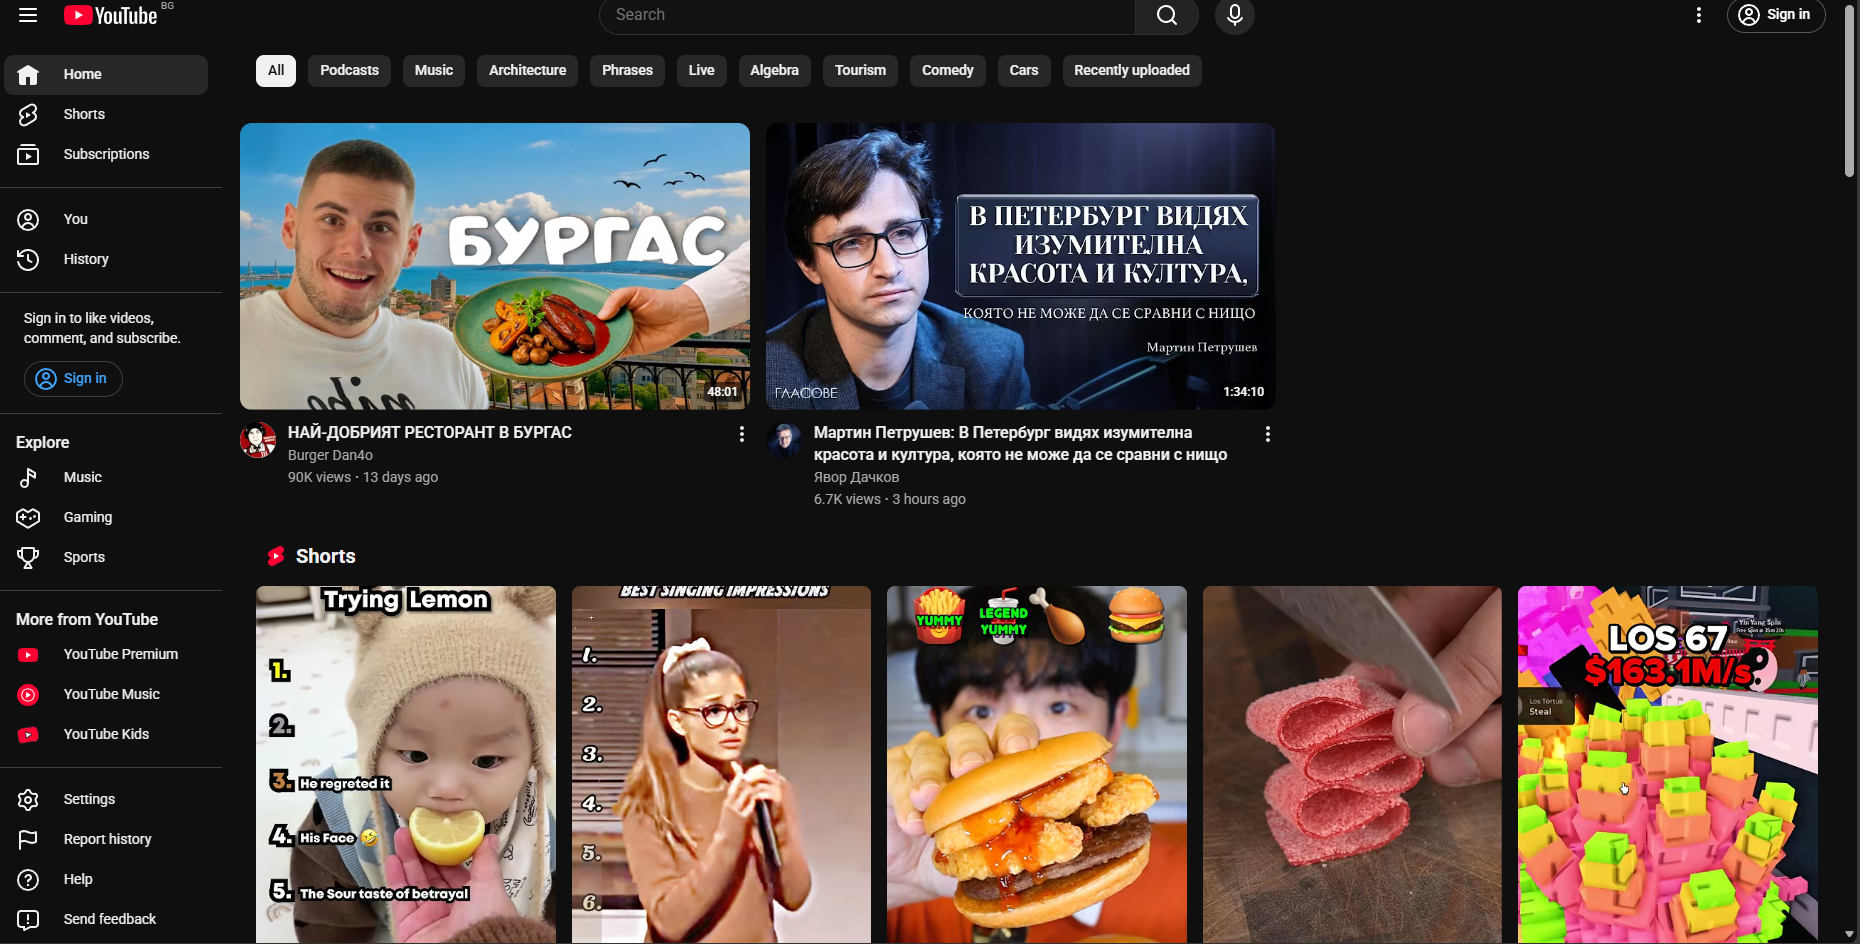Open Явор Дачков channel avatar
Screen dimensions: 1860x944
(x=784, y=440)
